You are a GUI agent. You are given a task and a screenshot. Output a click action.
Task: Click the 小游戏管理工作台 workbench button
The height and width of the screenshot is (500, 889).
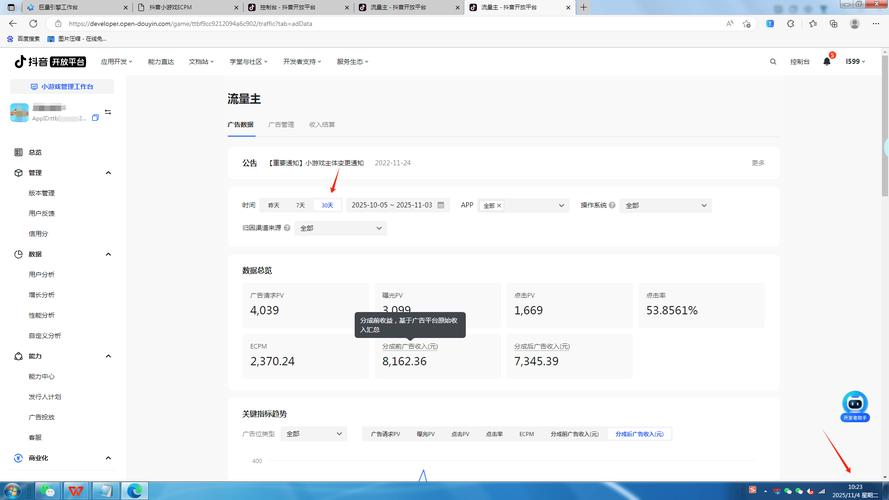tap(62, 87)
